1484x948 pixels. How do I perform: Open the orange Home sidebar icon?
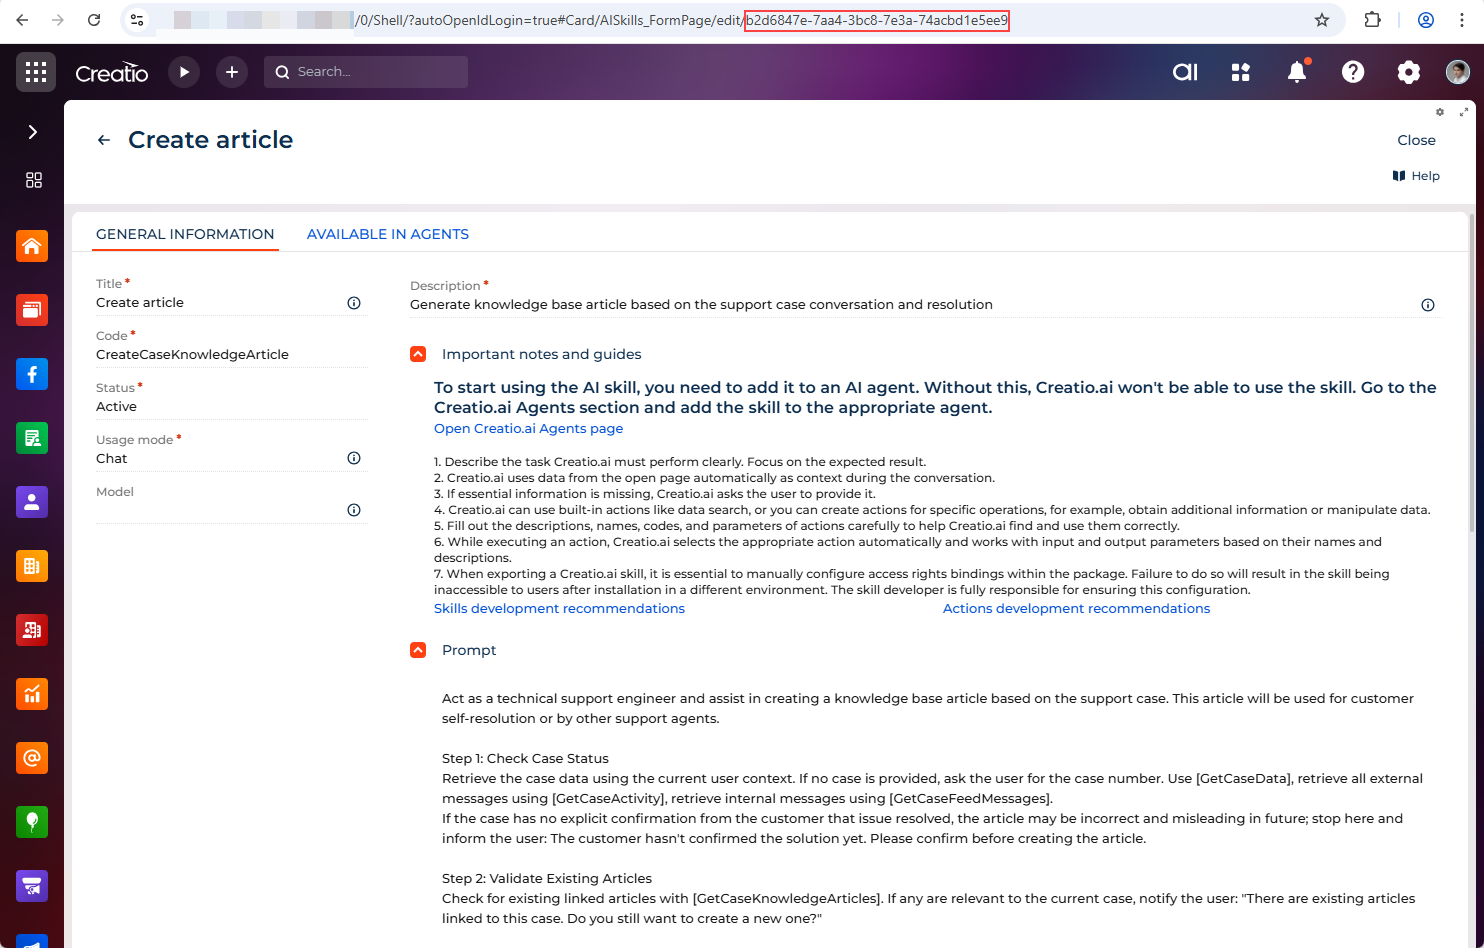tap(32, 246)
